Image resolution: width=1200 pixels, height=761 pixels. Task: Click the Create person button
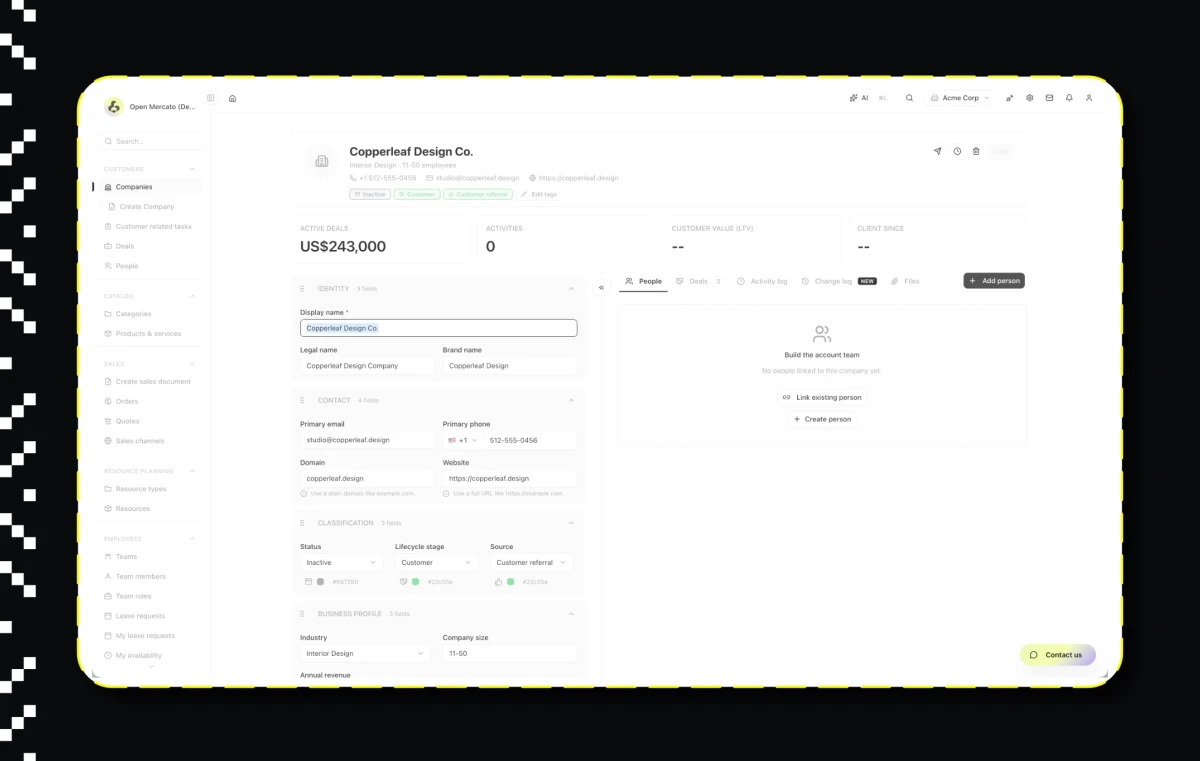822,419
